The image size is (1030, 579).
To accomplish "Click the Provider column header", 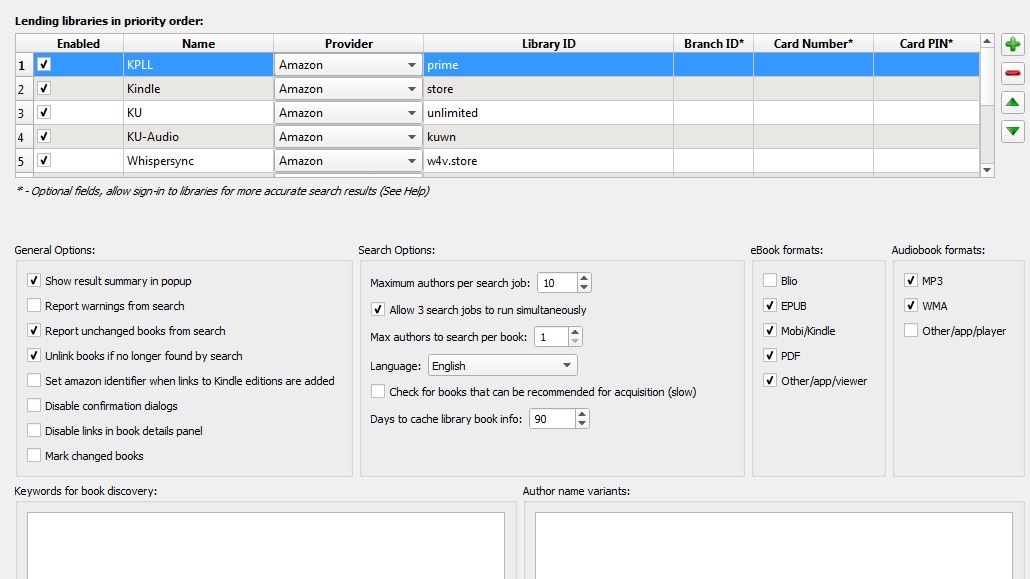I will coord(348,43).
